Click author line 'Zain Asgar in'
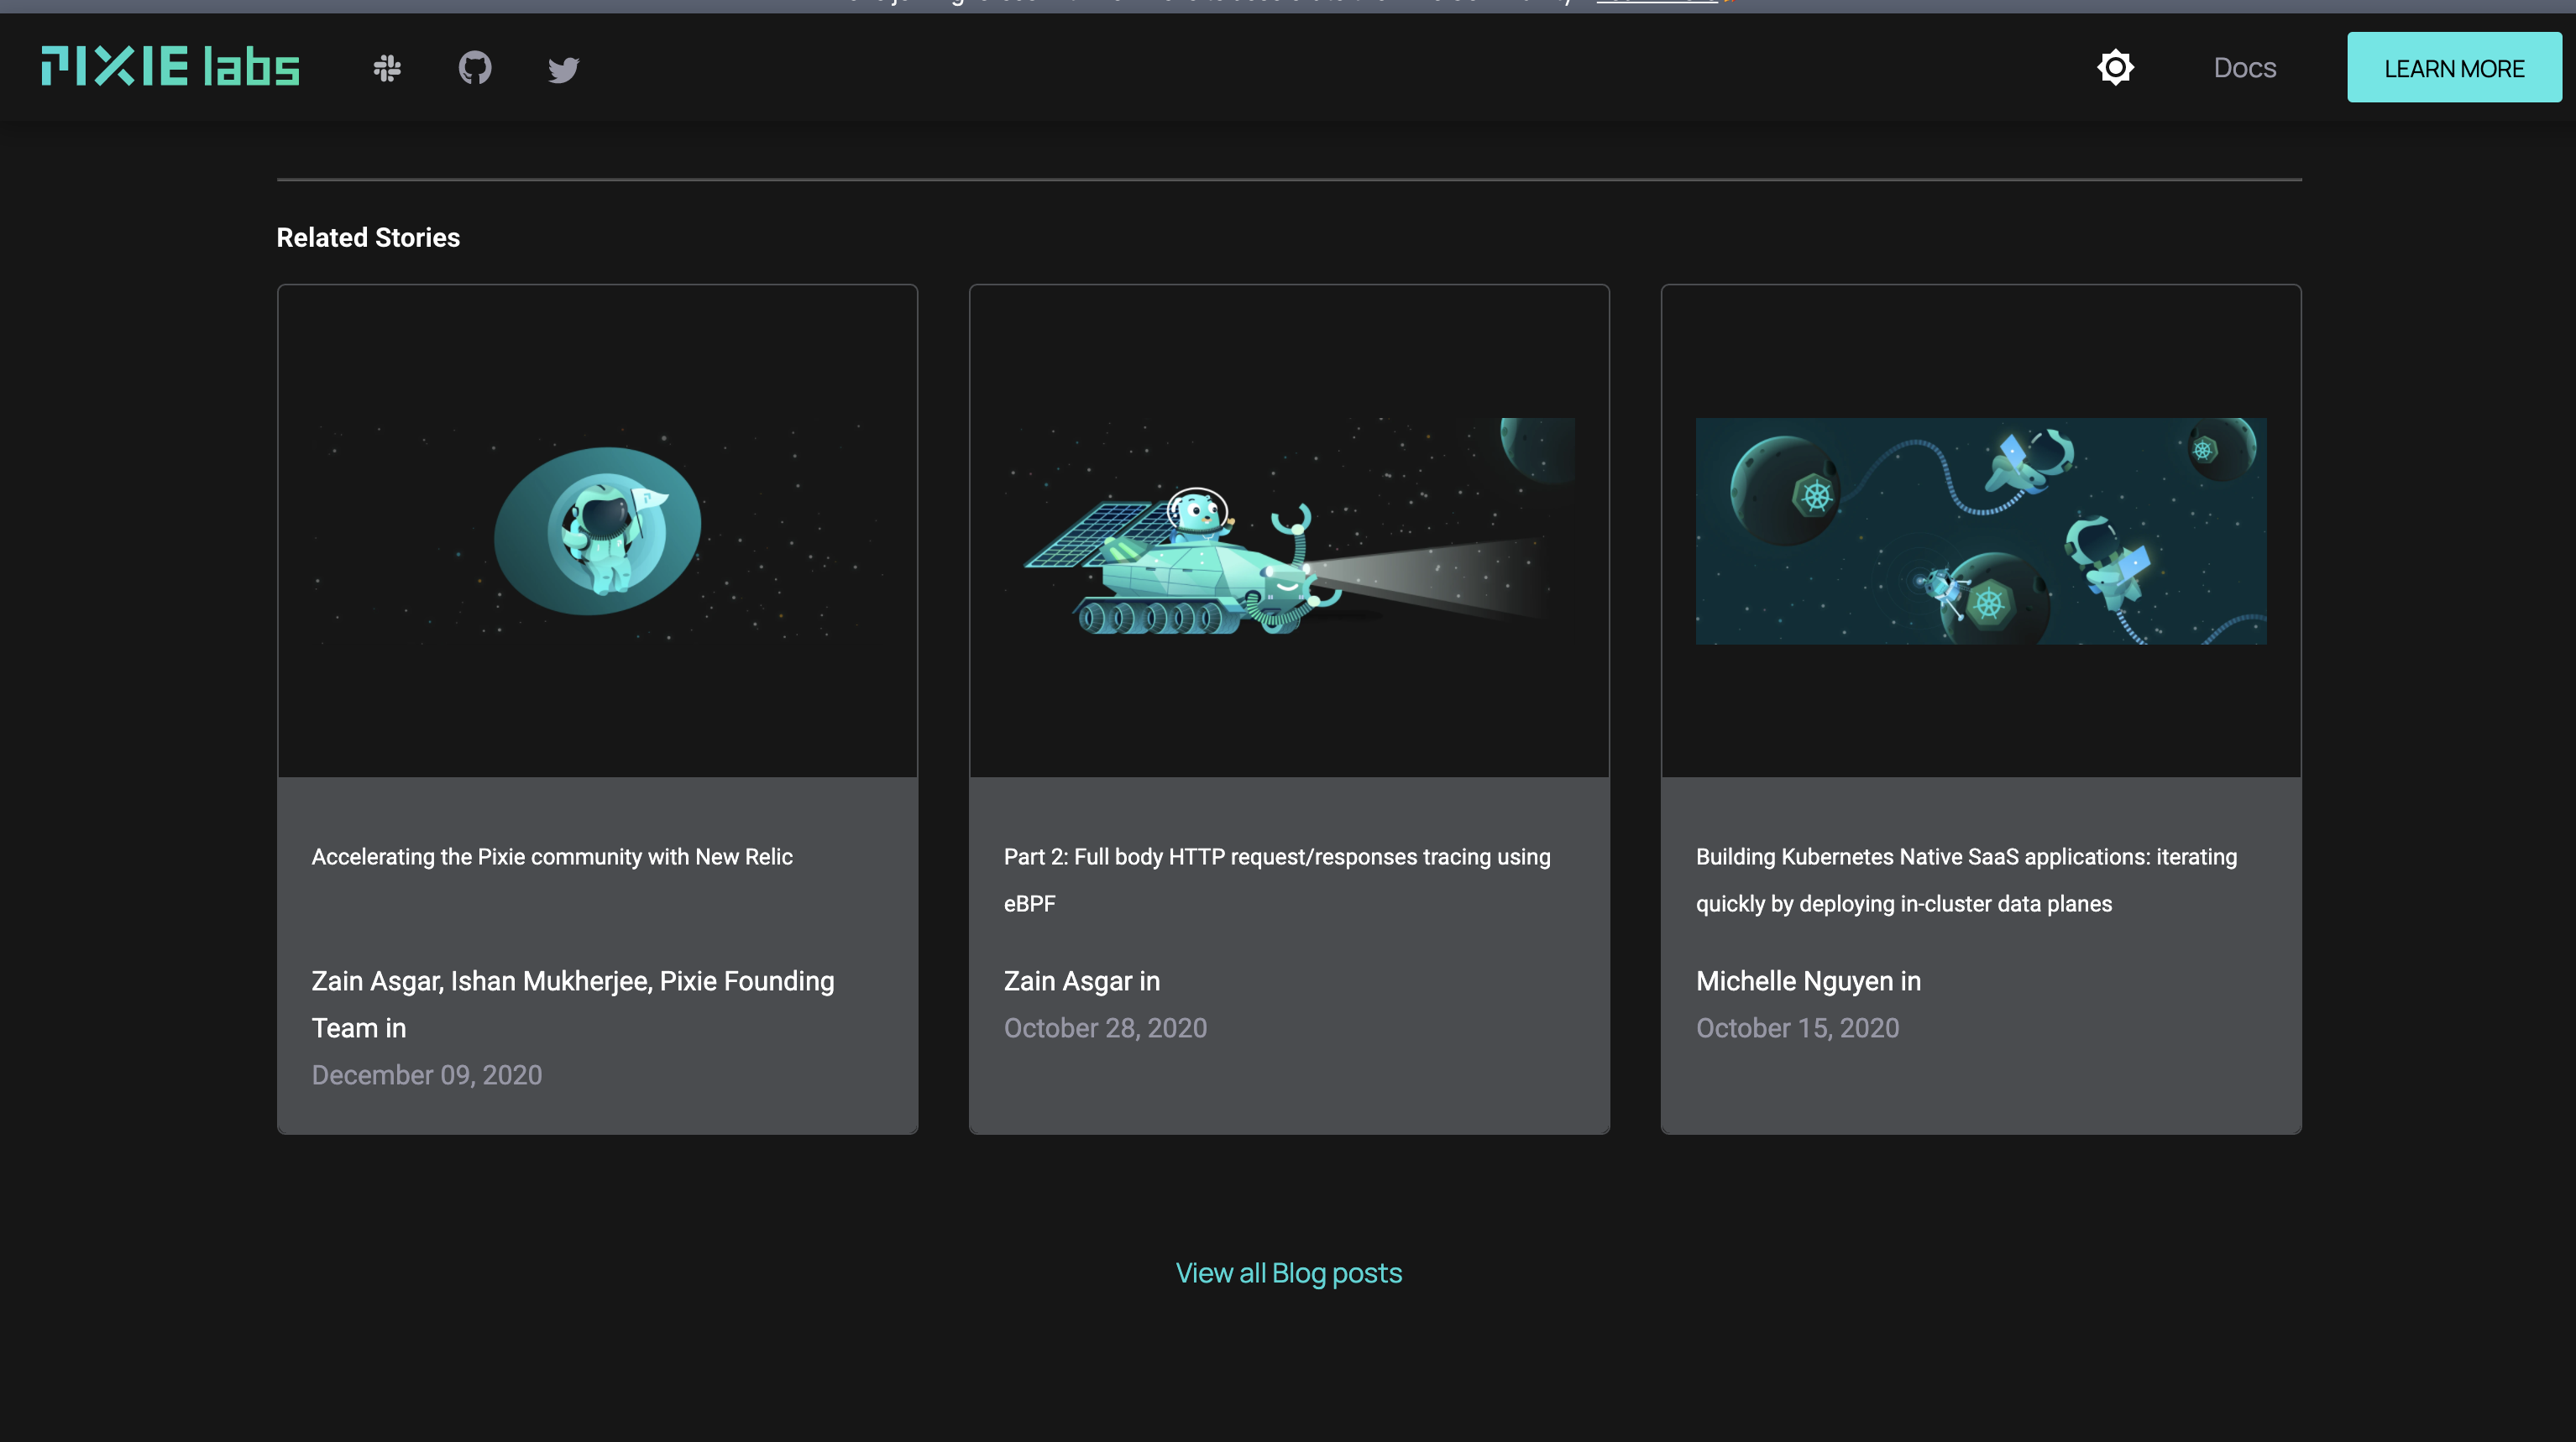 point(1081,980)
